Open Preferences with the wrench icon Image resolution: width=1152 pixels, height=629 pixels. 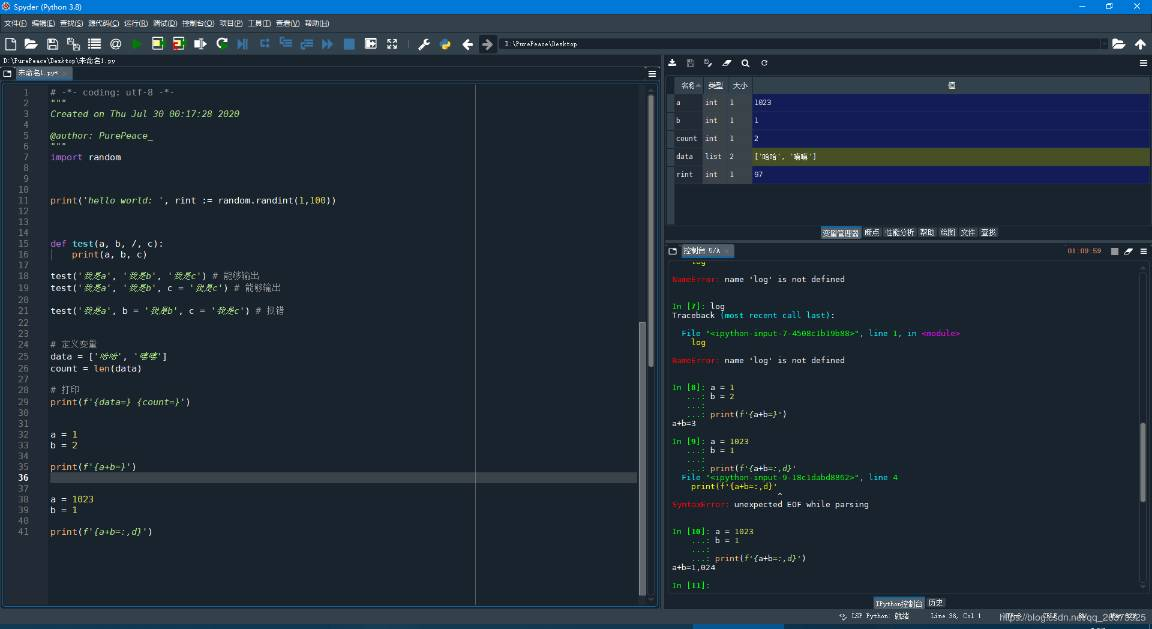[424, 44]
